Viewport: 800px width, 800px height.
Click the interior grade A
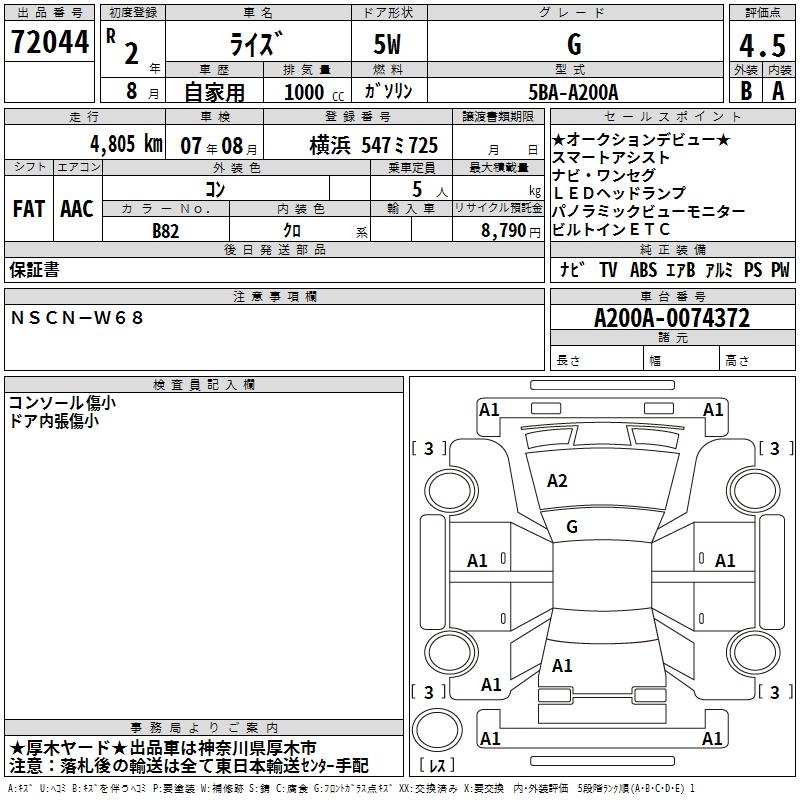click(779, 91)
